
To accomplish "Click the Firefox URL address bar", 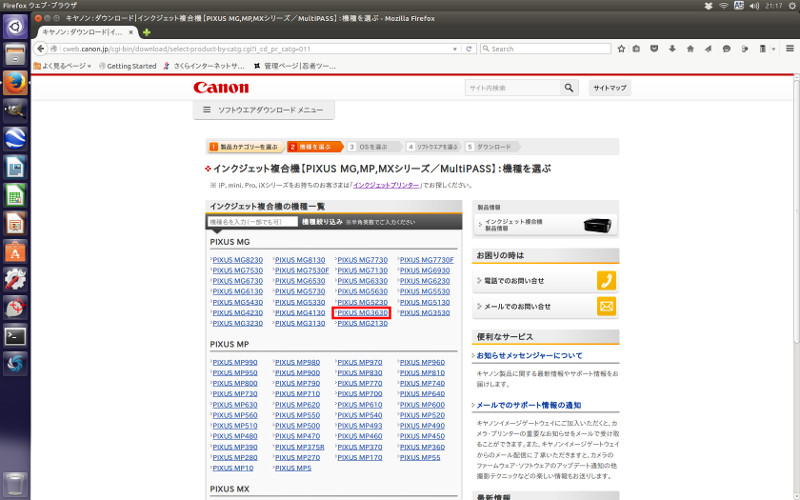I will (x=255, y=49).
